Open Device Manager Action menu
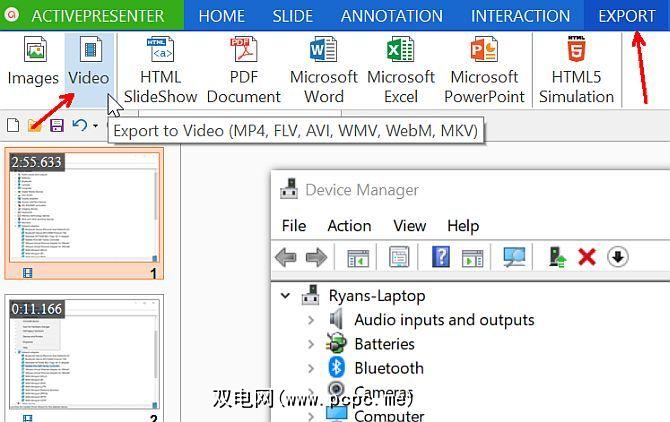The width and height of the screenshot is (670, 422). (x=349, y=226)
